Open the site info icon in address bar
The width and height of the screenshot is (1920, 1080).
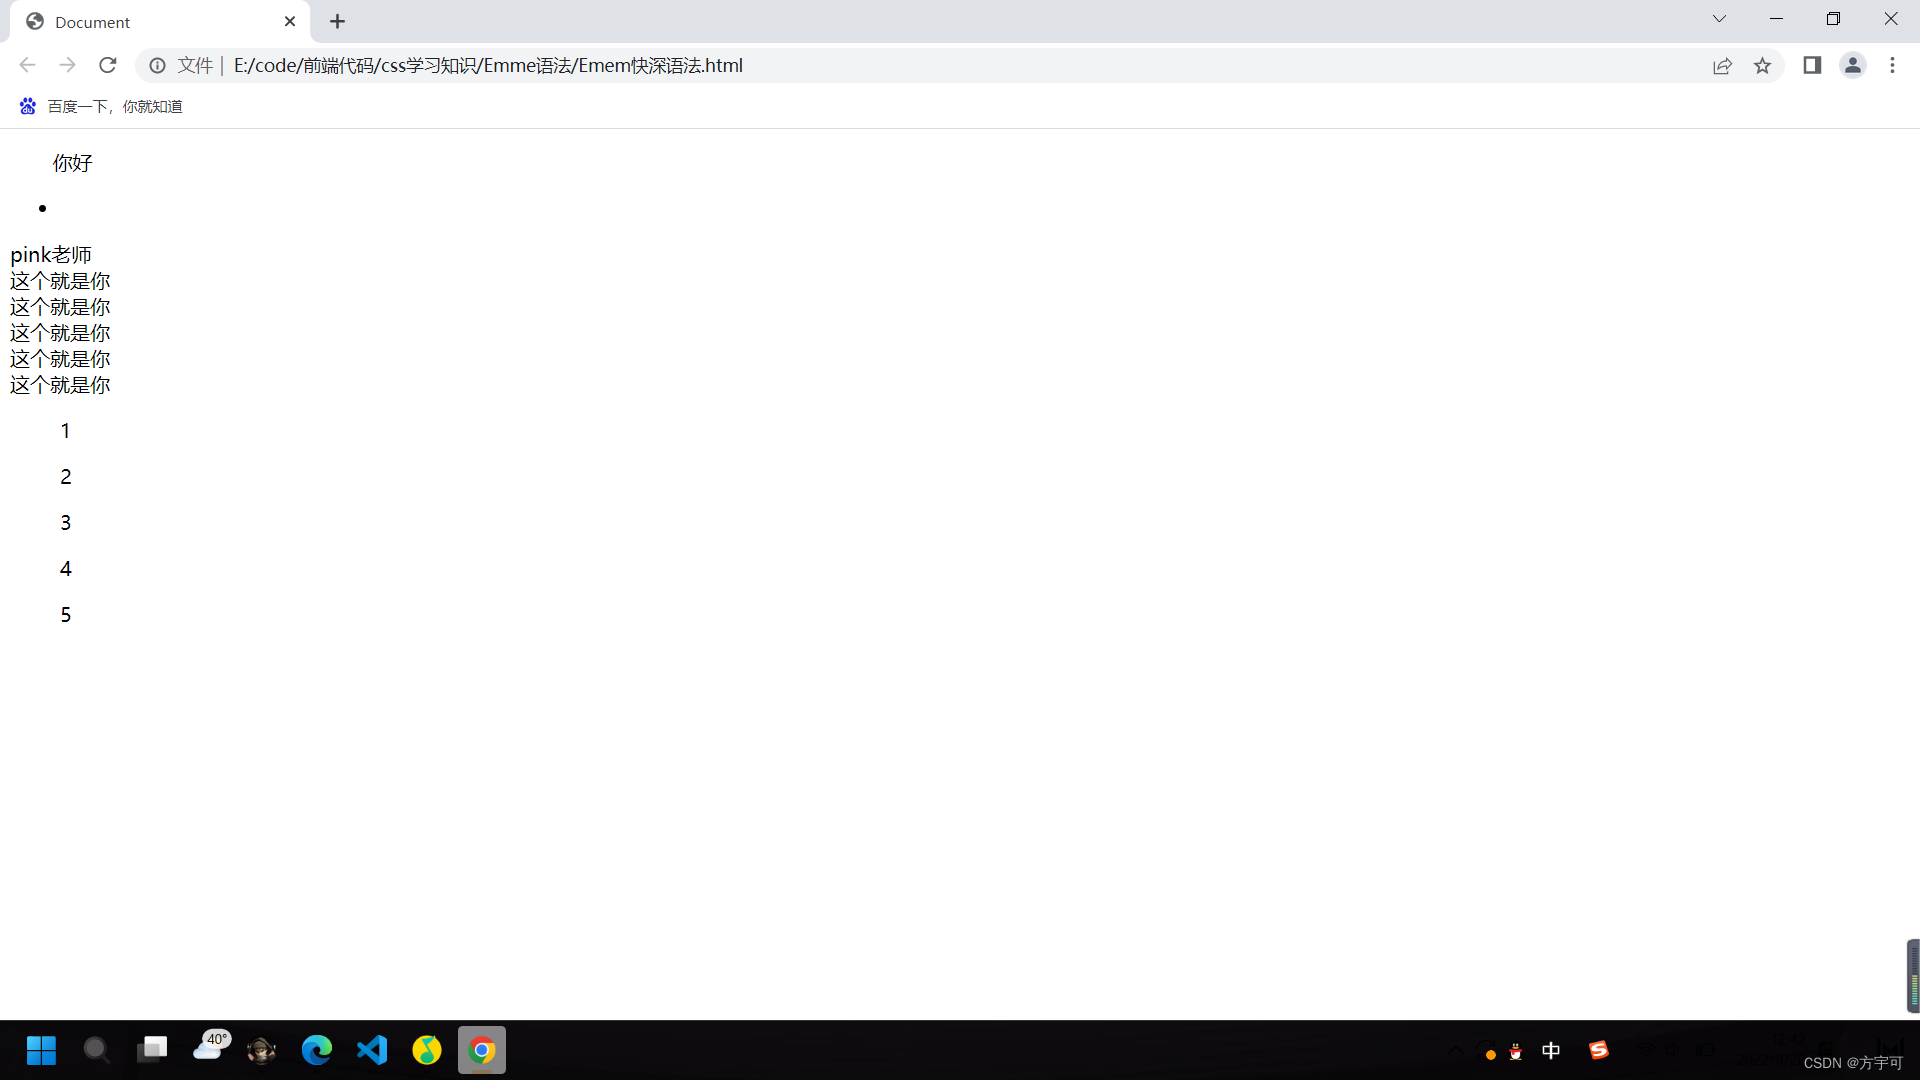(x=157, y=65)
